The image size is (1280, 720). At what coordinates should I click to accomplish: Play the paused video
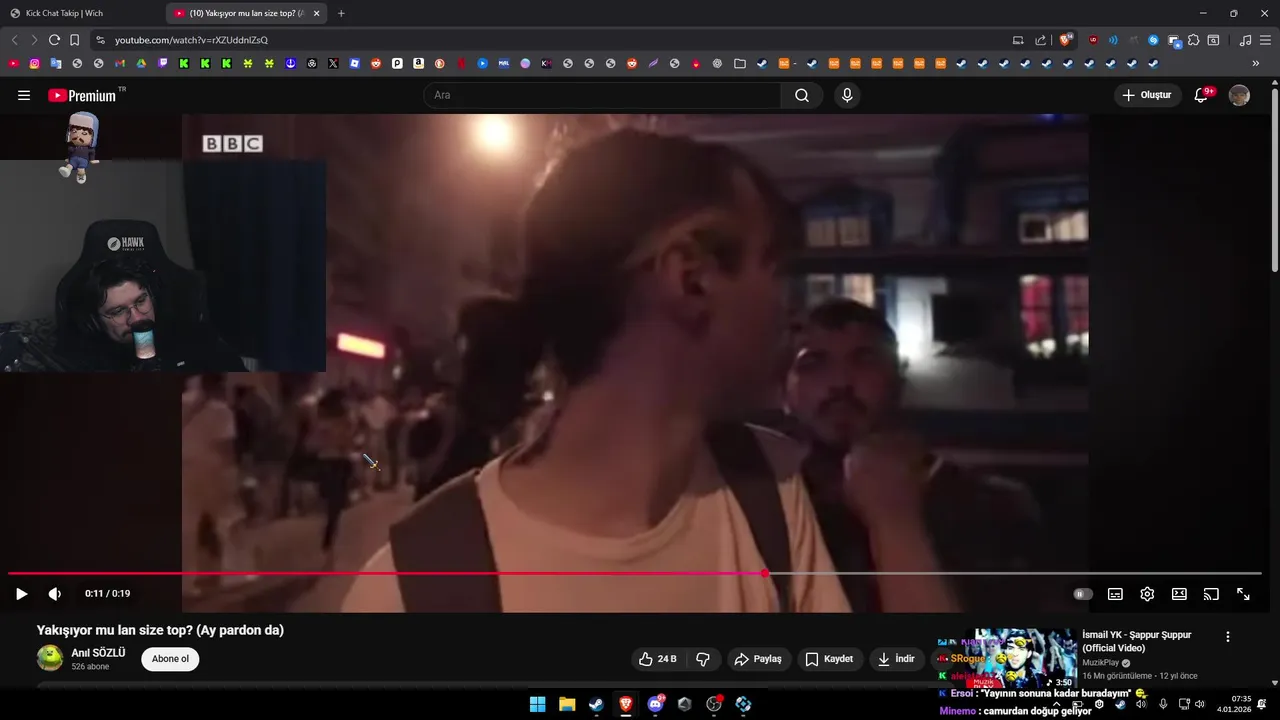tap(21, 594)
